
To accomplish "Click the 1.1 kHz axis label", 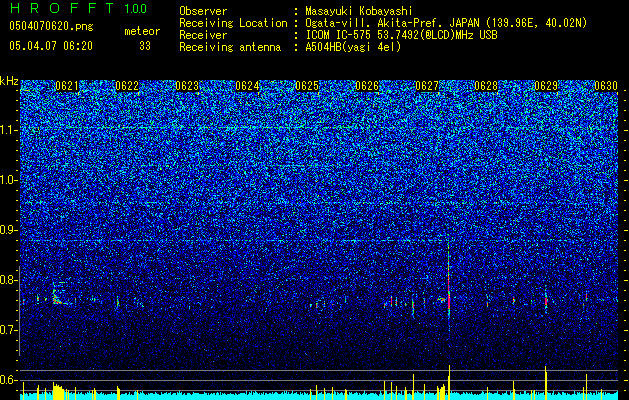I will pos(9,130).
